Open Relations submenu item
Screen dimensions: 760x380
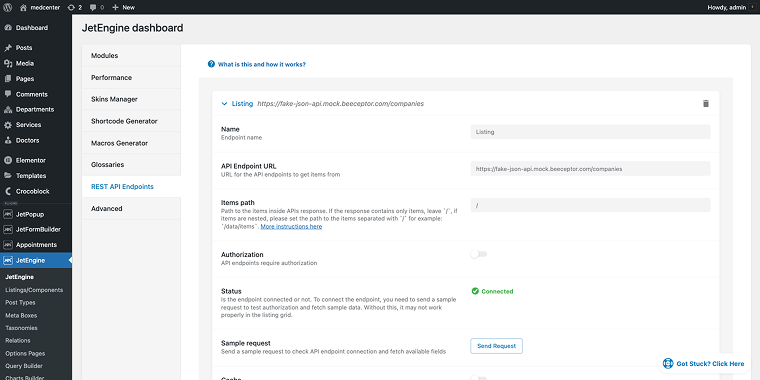point(17,340)
